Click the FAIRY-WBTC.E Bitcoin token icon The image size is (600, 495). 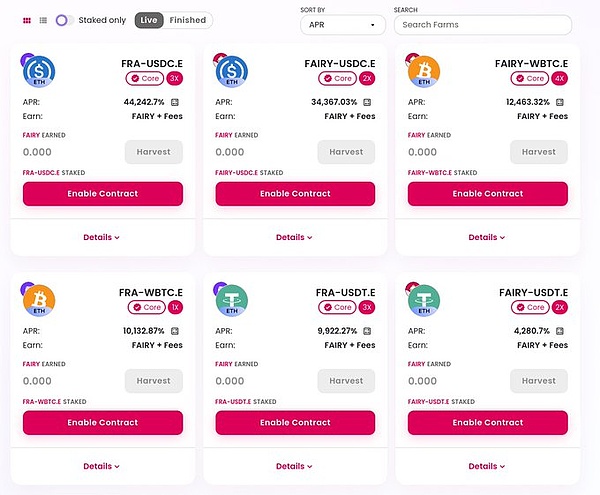click(x=424, y=72)
